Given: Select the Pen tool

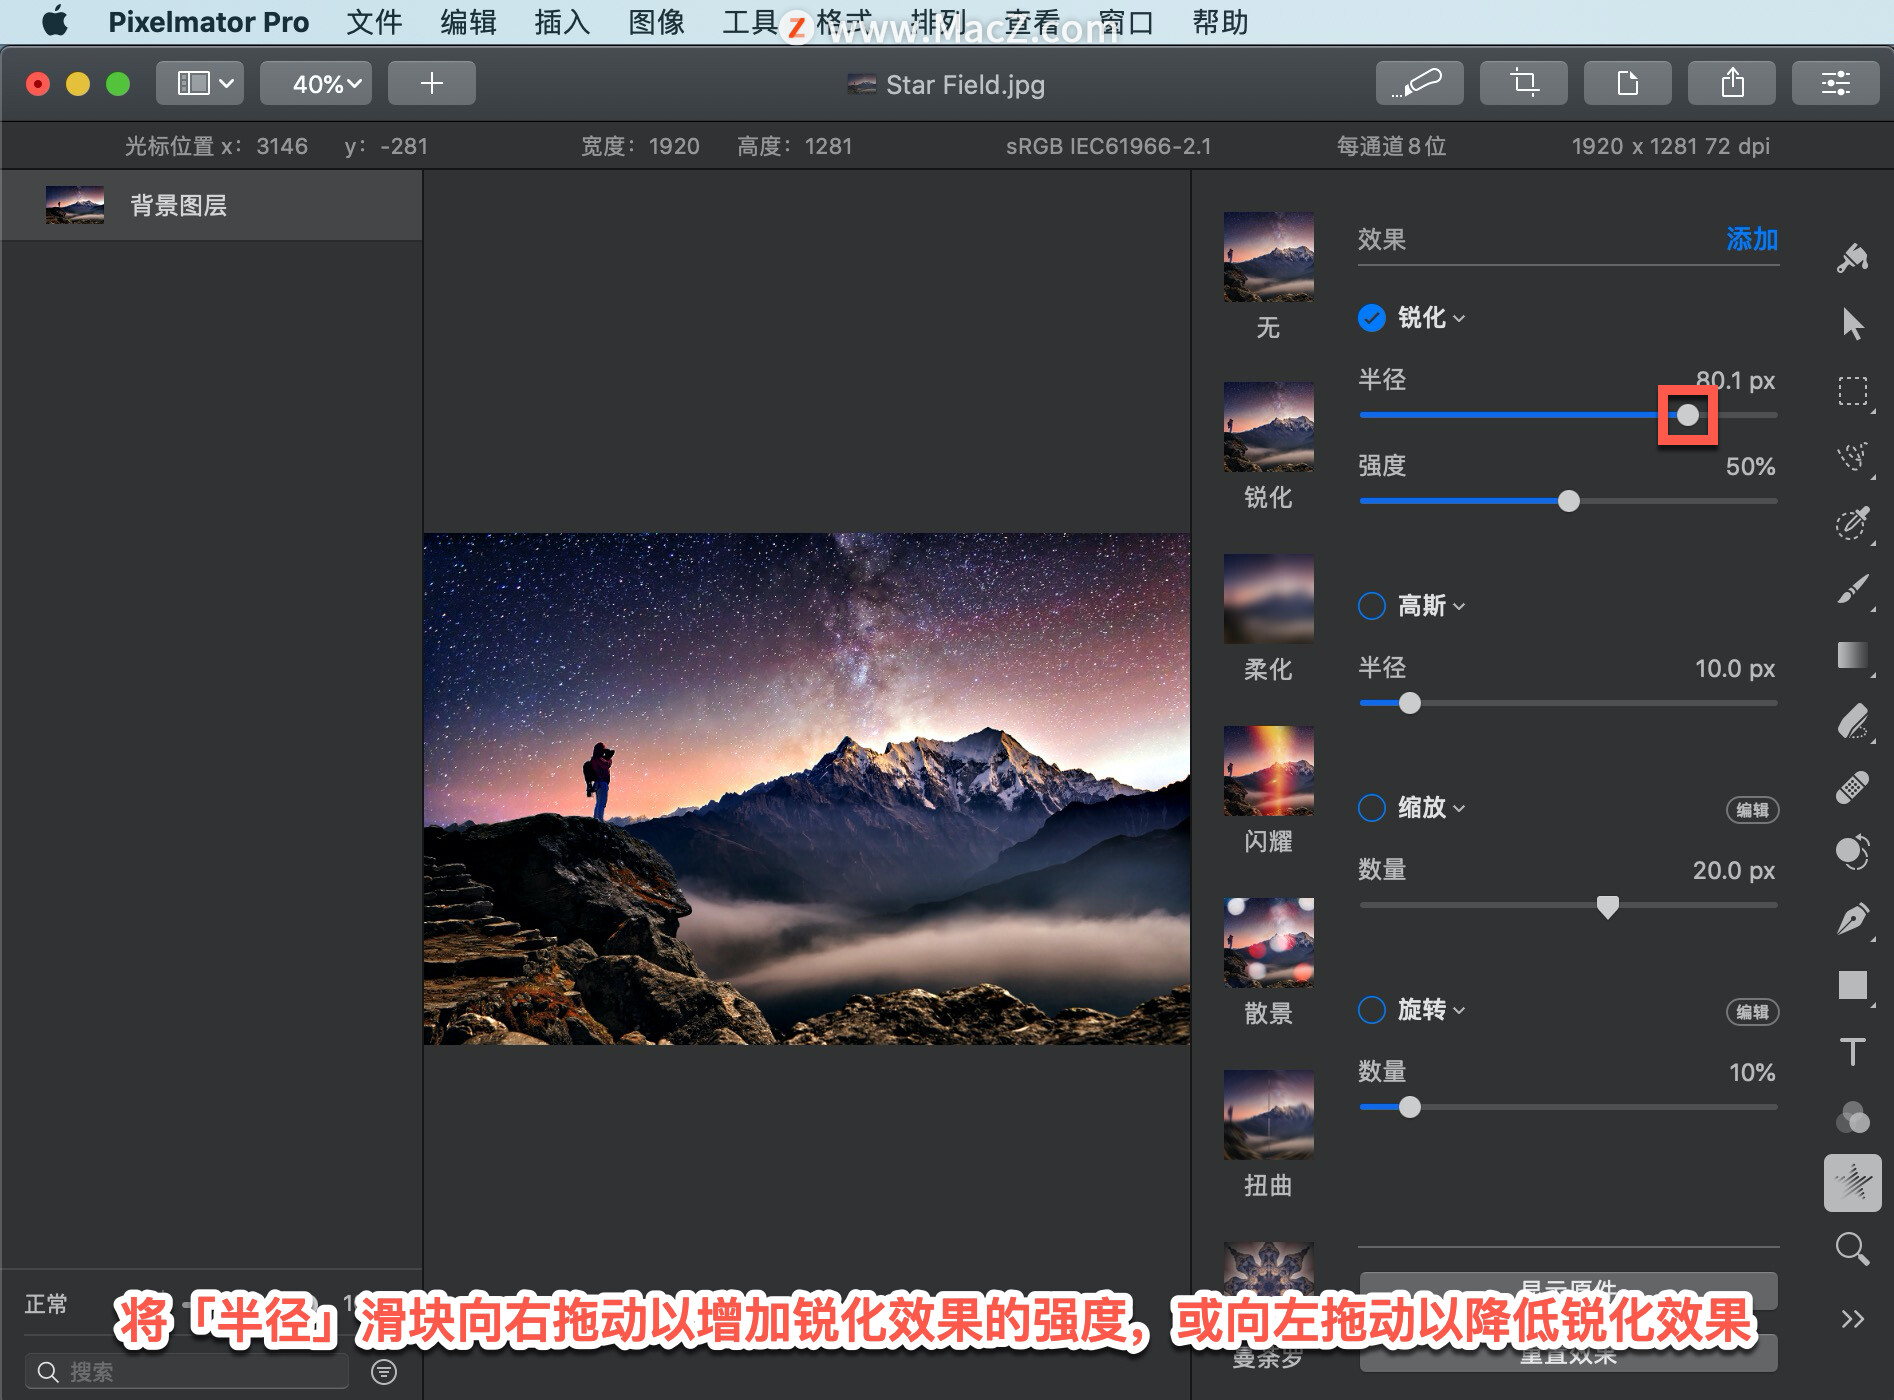Looking at the screenshot, I should pyautogui.click(x=1852, y=919).
